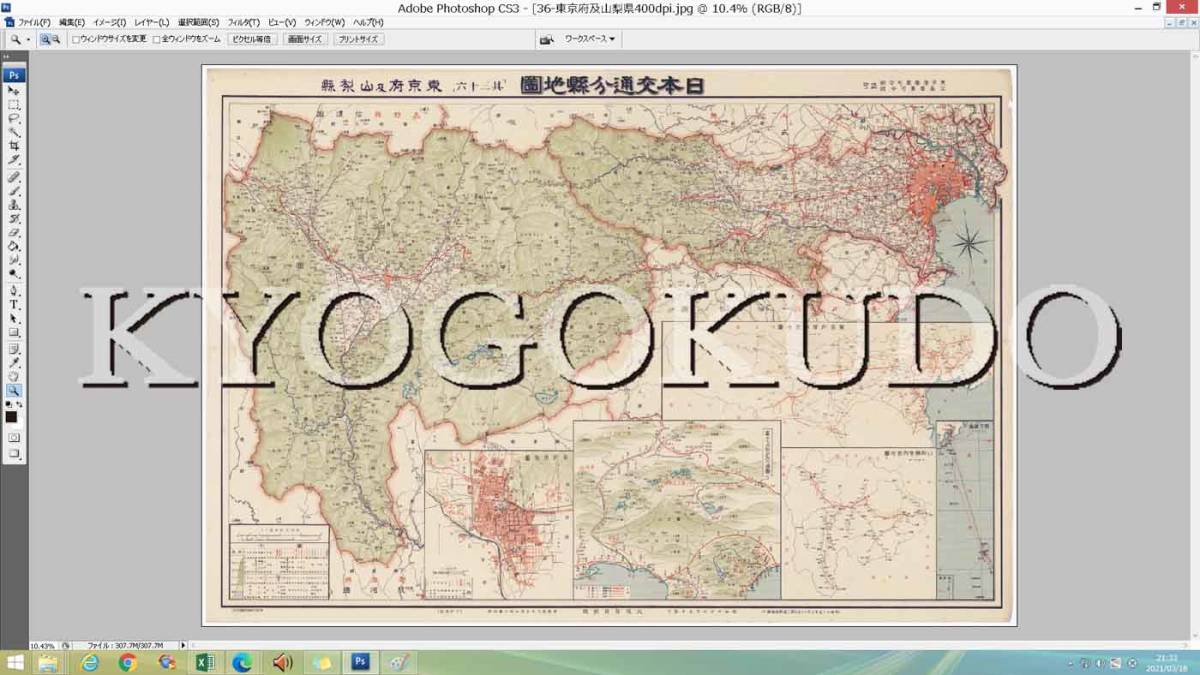The width and height of the screenshot is (1200, 675).
Task: Select the Slice tool
Action: pyautogui.click(x=14, y=160)
